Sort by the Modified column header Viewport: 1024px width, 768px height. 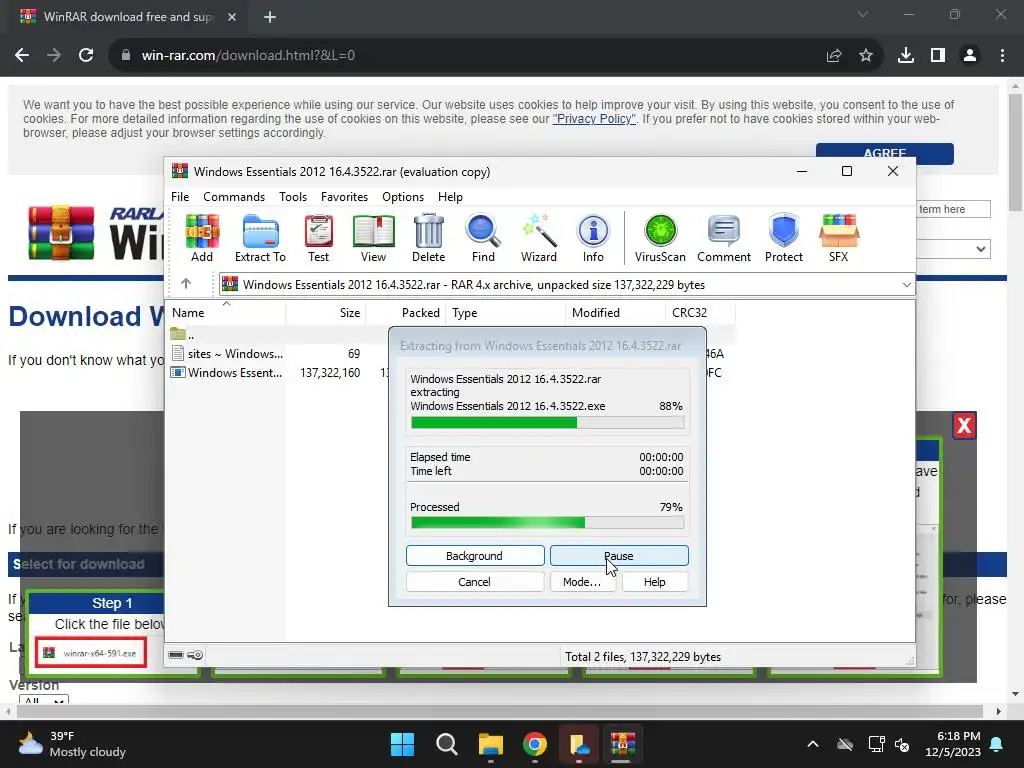click(x=615, y=313)
